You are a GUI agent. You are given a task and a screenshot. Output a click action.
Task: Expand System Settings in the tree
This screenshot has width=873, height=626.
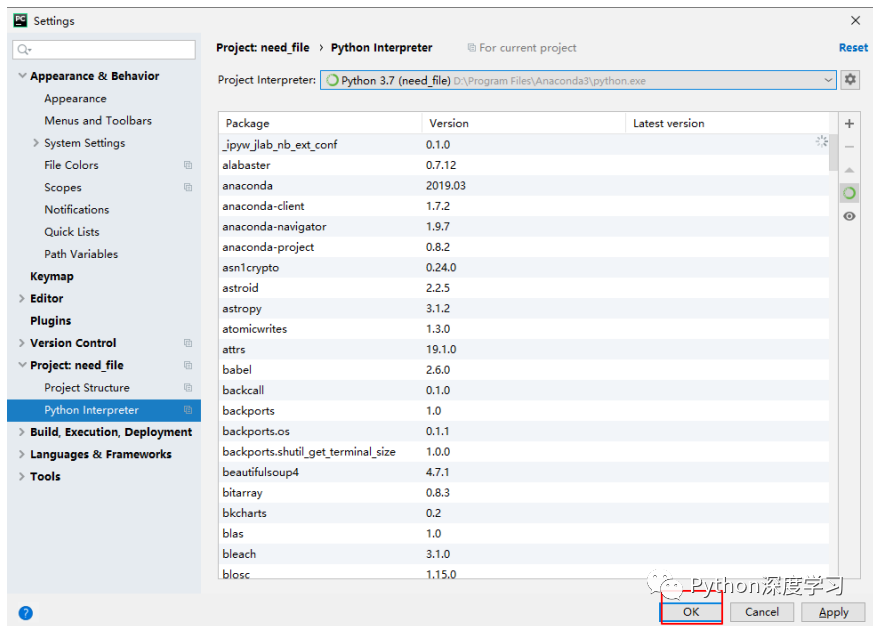(36, 143)
